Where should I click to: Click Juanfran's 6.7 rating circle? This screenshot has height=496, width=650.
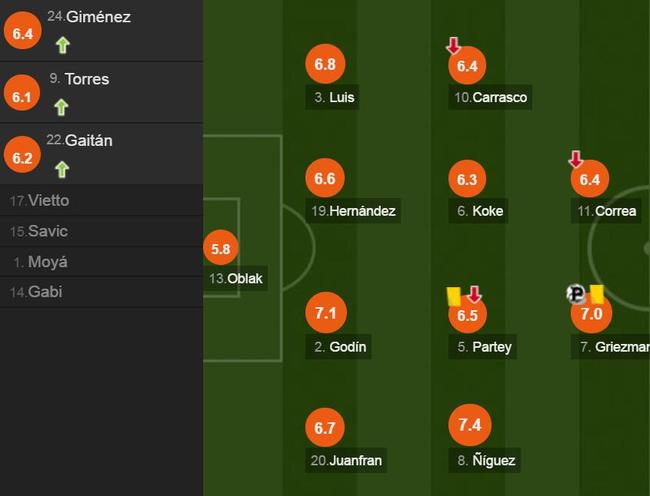tap(325, 428)
